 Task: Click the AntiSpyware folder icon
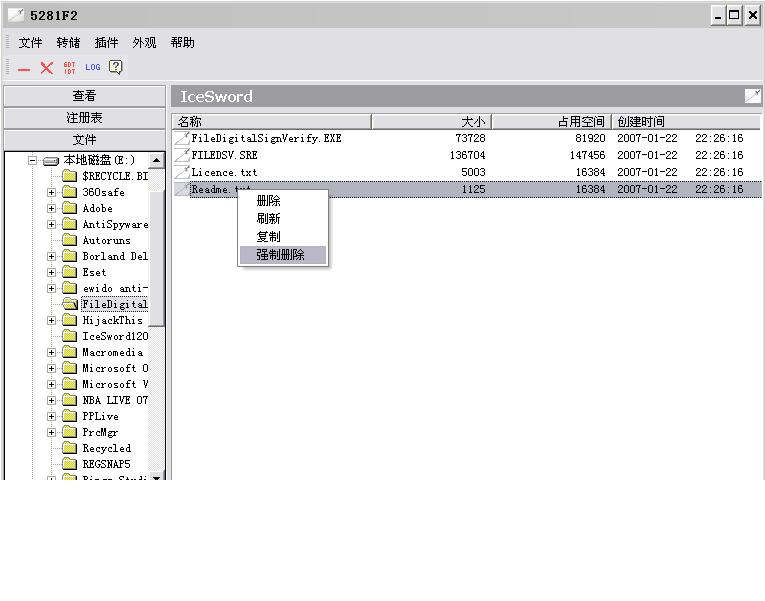[70, 224]
